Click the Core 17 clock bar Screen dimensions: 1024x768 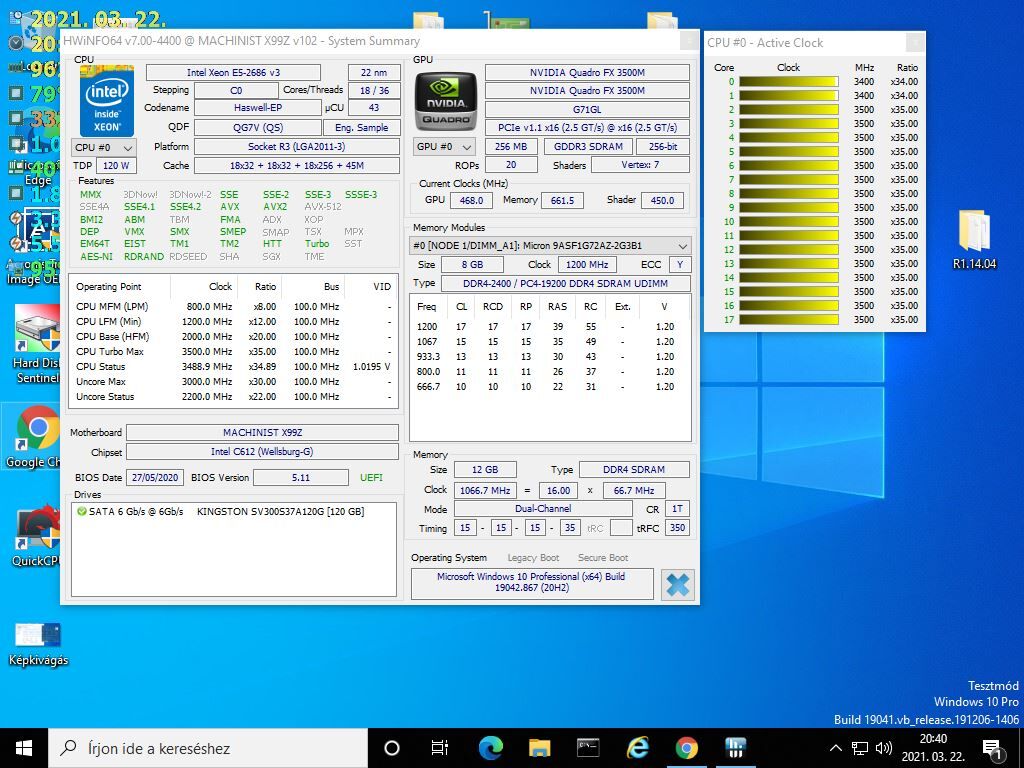788,320
